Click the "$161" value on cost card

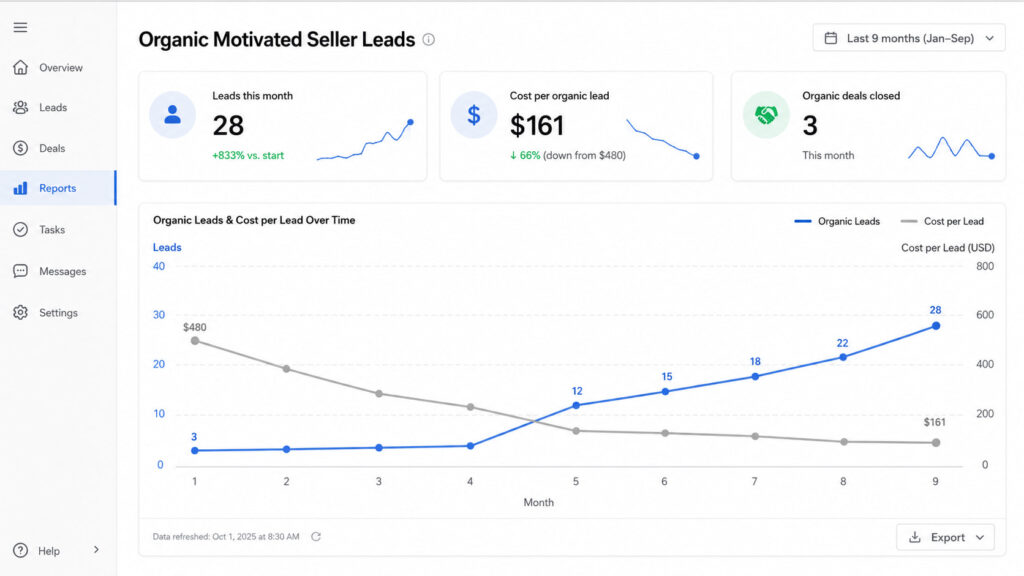coord(537,125)
